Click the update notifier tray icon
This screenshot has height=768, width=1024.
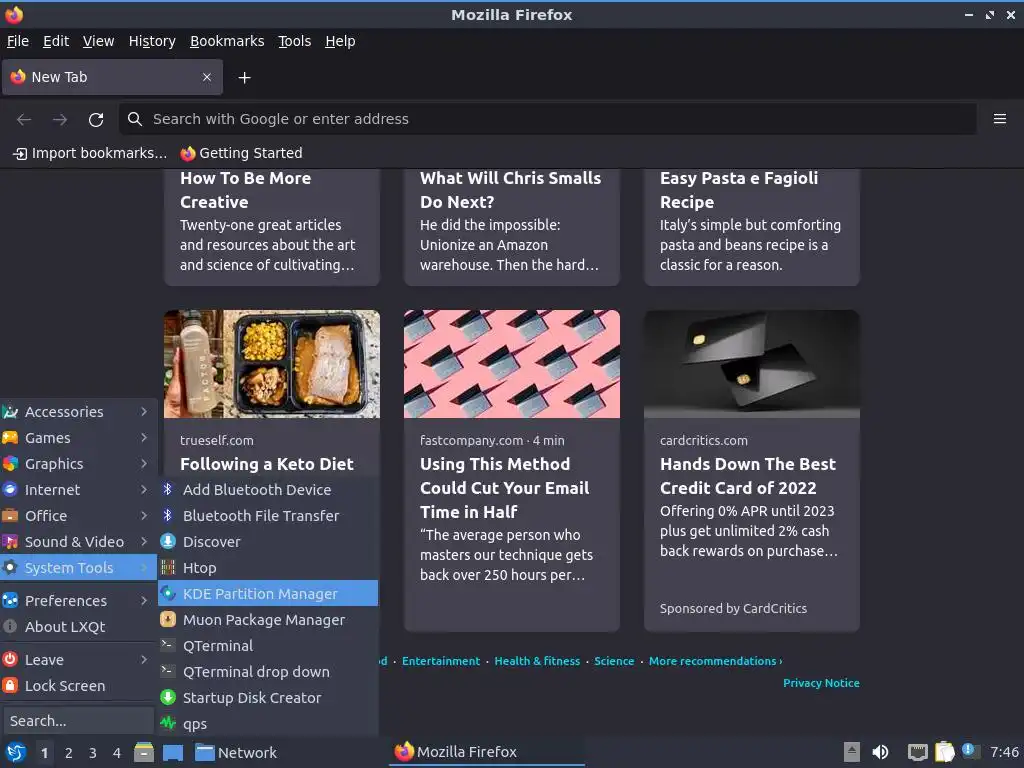point(970,751)
